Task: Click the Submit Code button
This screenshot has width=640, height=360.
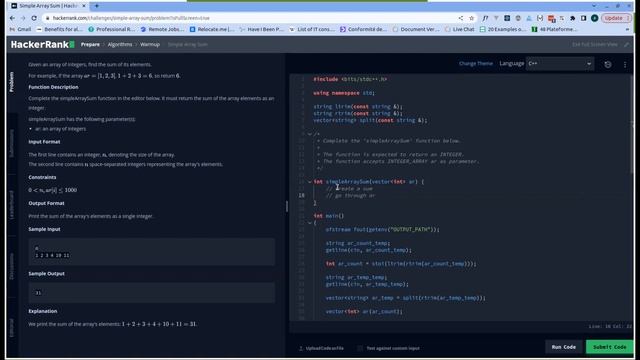Action: 610,347
